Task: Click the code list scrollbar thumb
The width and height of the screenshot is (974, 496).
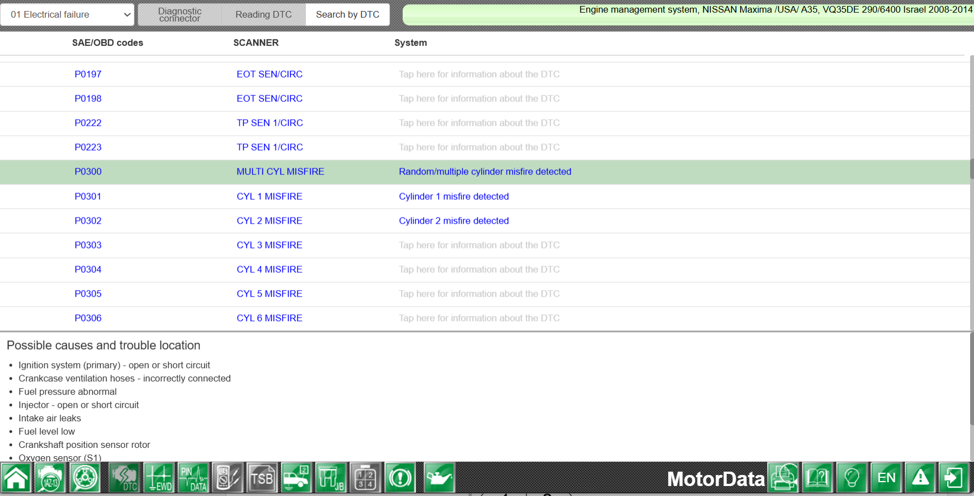Action: [x=971, y=168]
